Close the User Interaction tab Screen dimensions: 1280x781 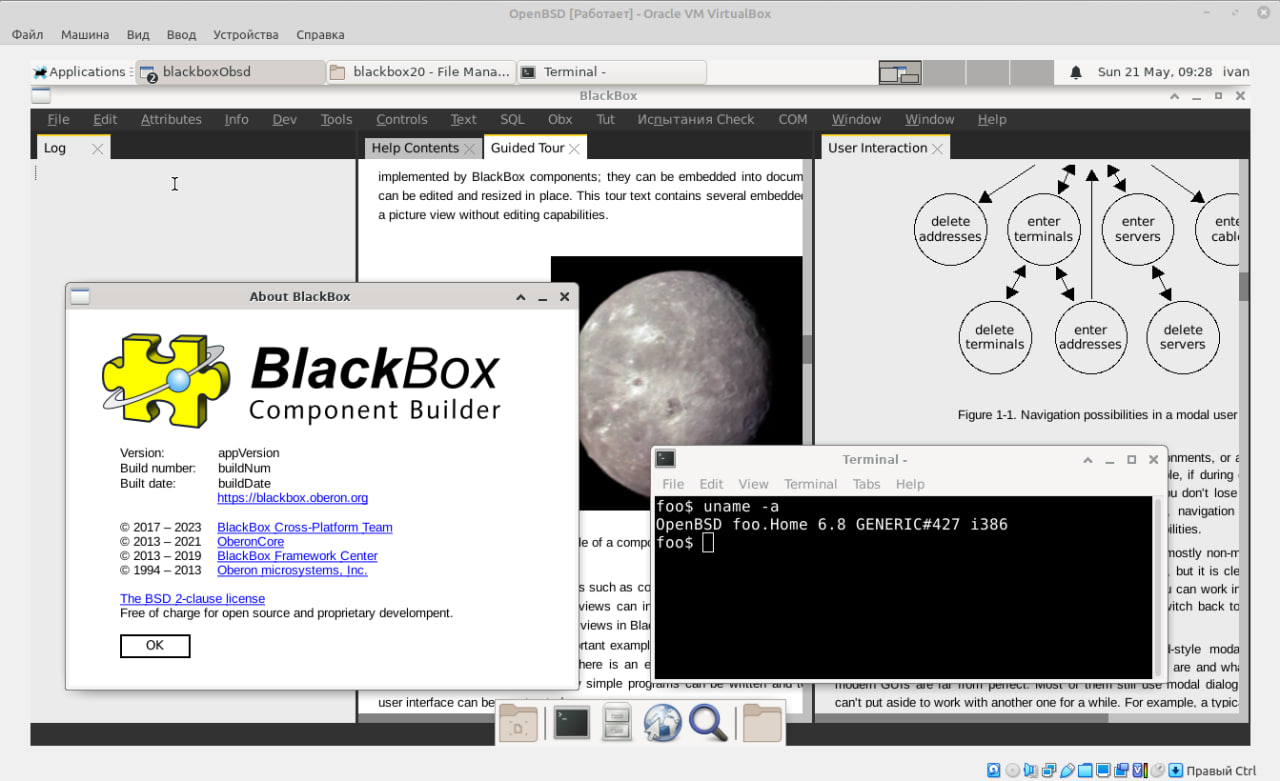tap(938, 148)
